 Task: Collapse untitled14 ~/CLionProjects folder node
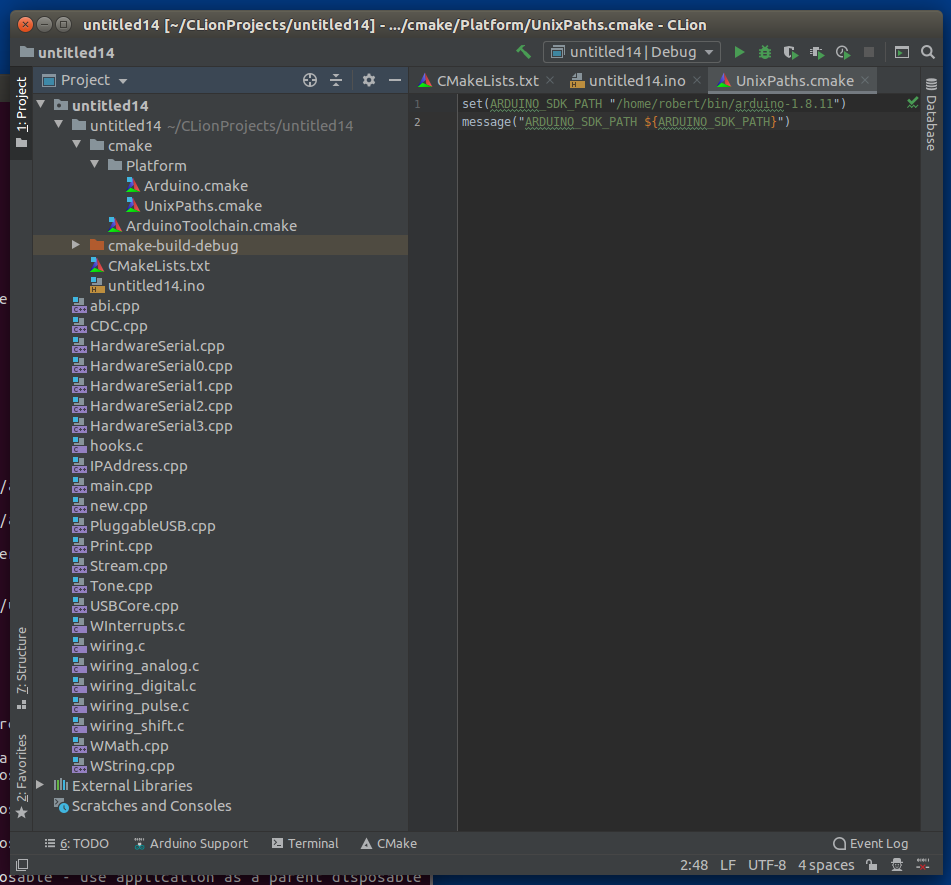[x=59, y=124]
